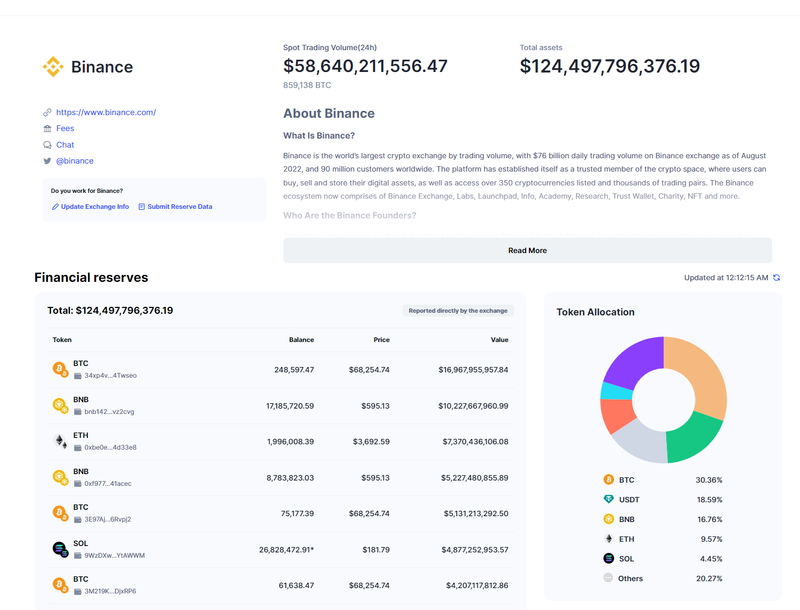The height and width of the screenshot is (610, 800).
Task: Click the refresh icon beside Updated time
Action: pos(777,278)
